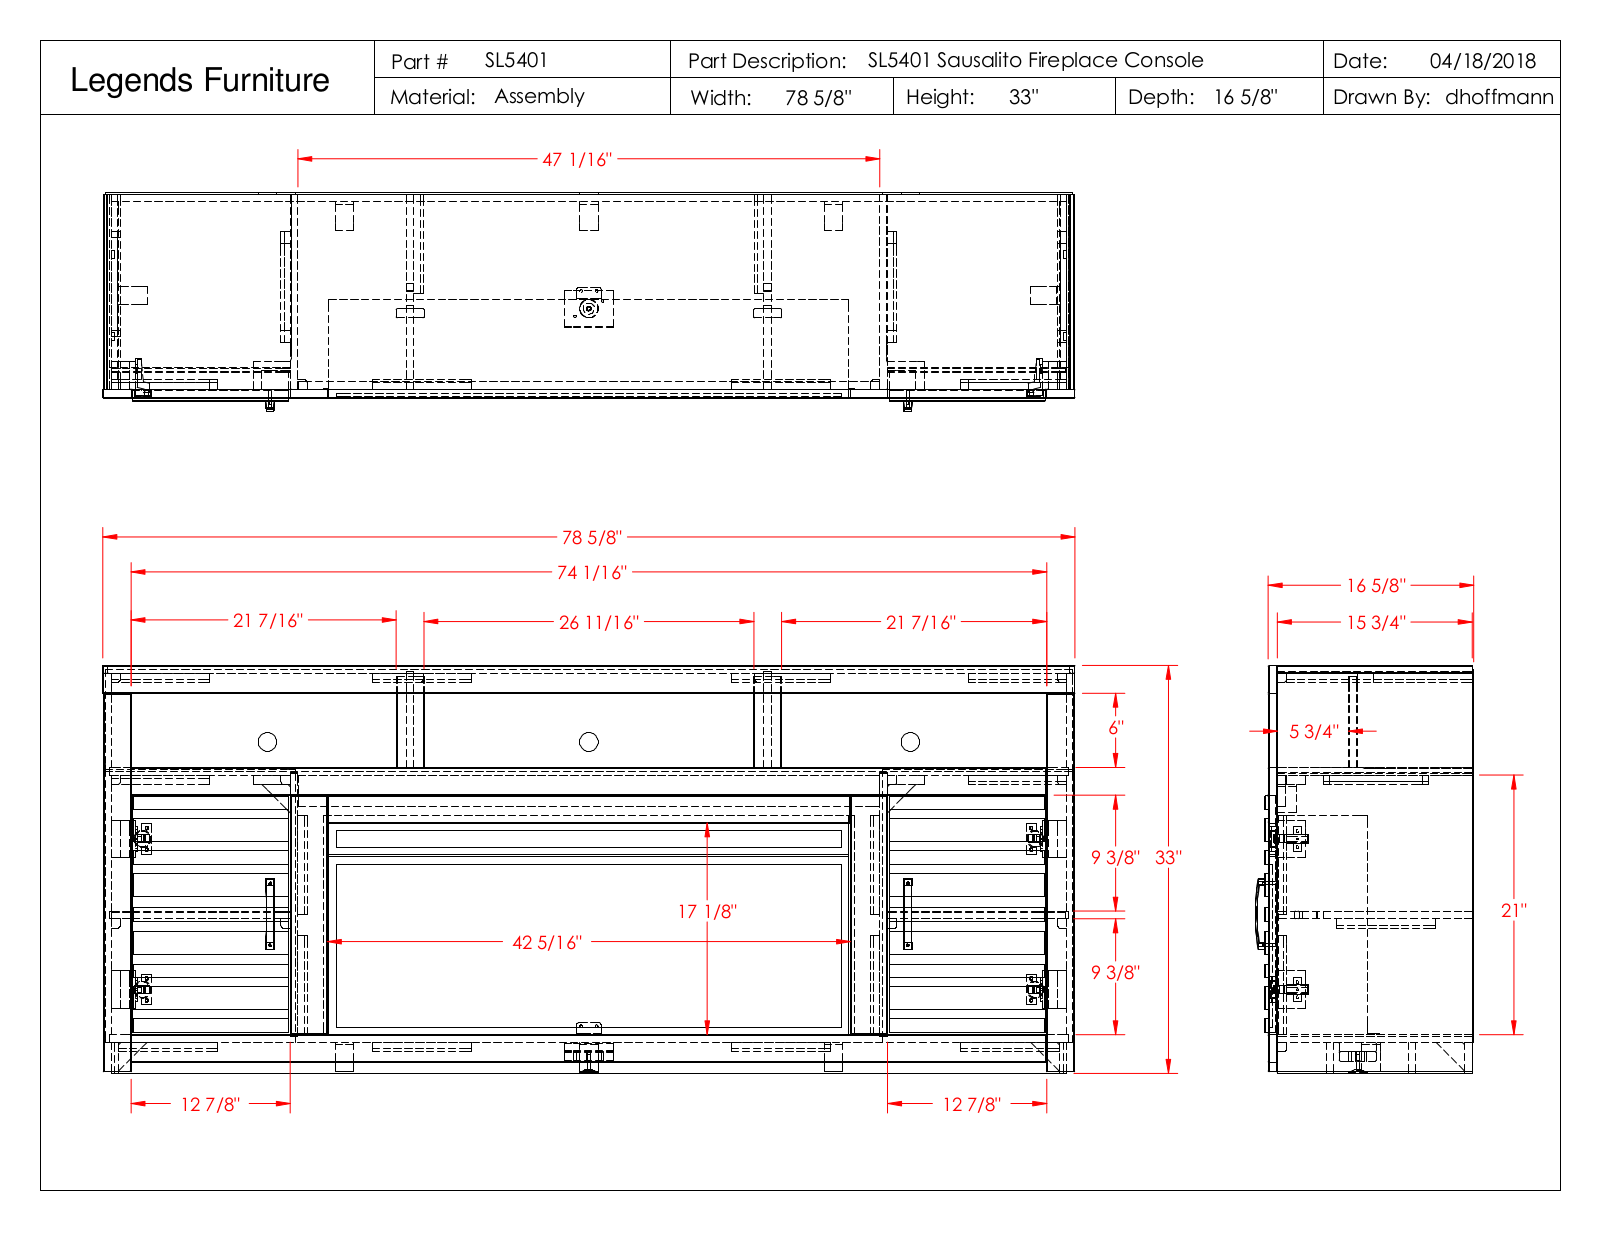Select the 6" shelf height dimension
The width and height of the screenshot is (1600, 1237).
click(x=1116, y=728)
